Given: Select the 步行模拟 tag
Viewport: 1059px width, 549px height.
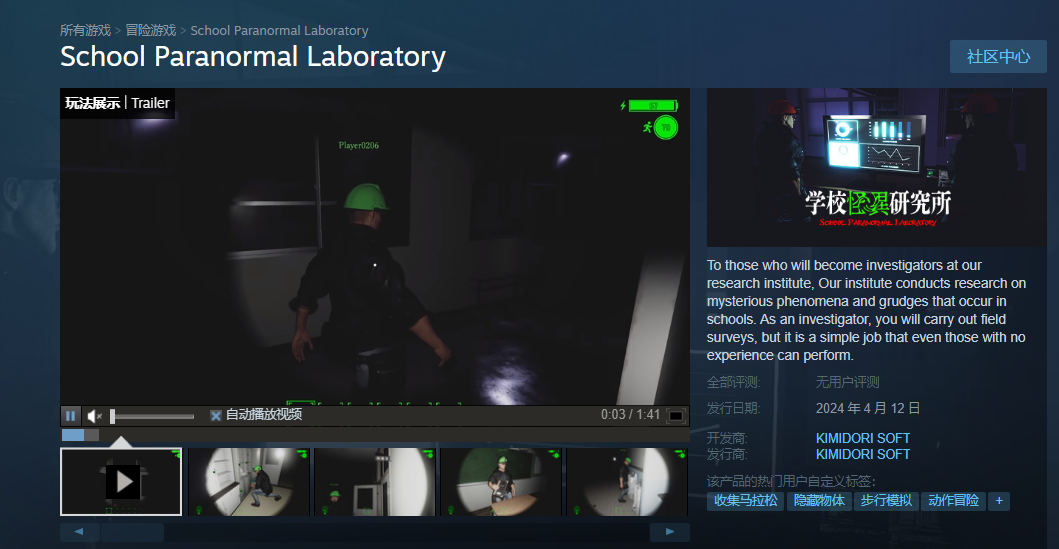Looking at the screenshot, I should pyautogui.click(x=885, y=501).
